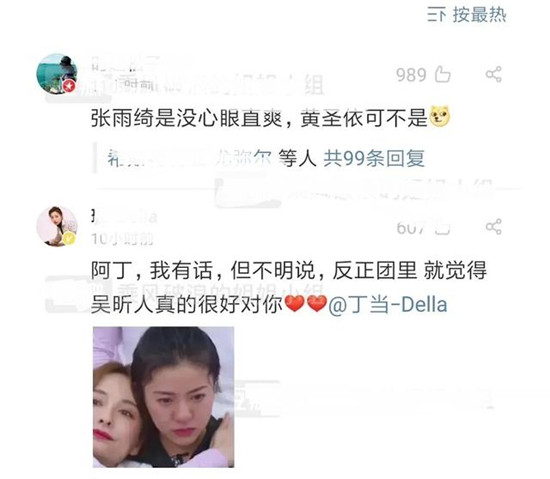This screenshot has width=550, height=479.
Task: Tap the heart emojis in second comment
Action: [306, 304]
